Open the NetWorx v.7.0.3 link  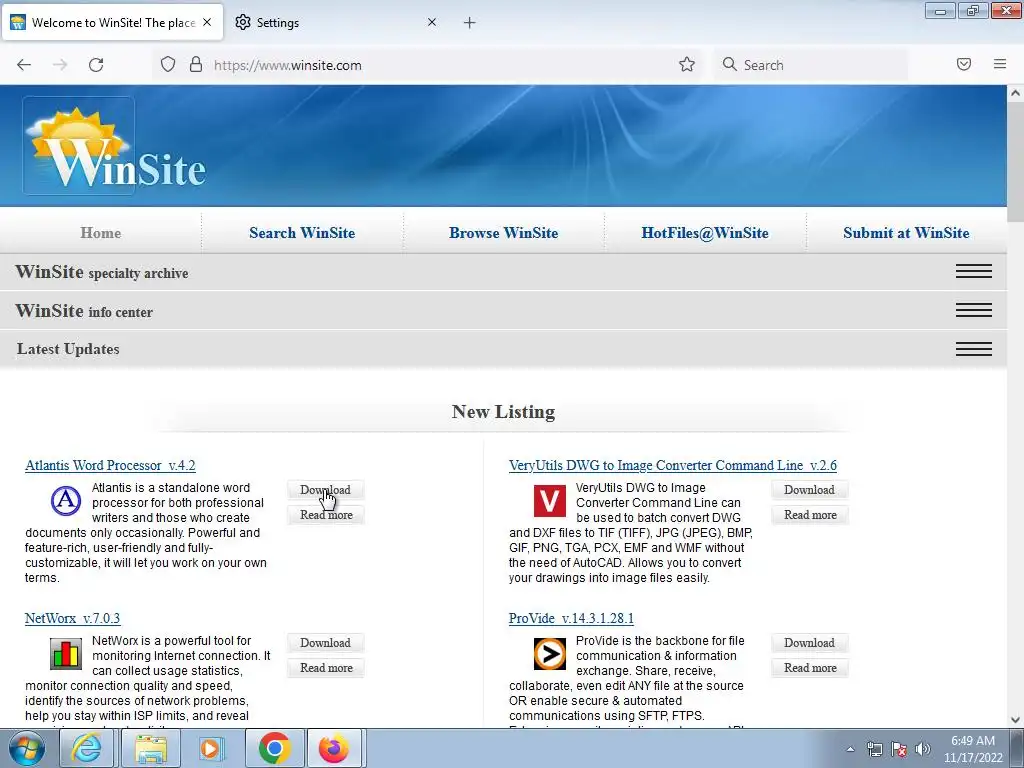point(72,618)
